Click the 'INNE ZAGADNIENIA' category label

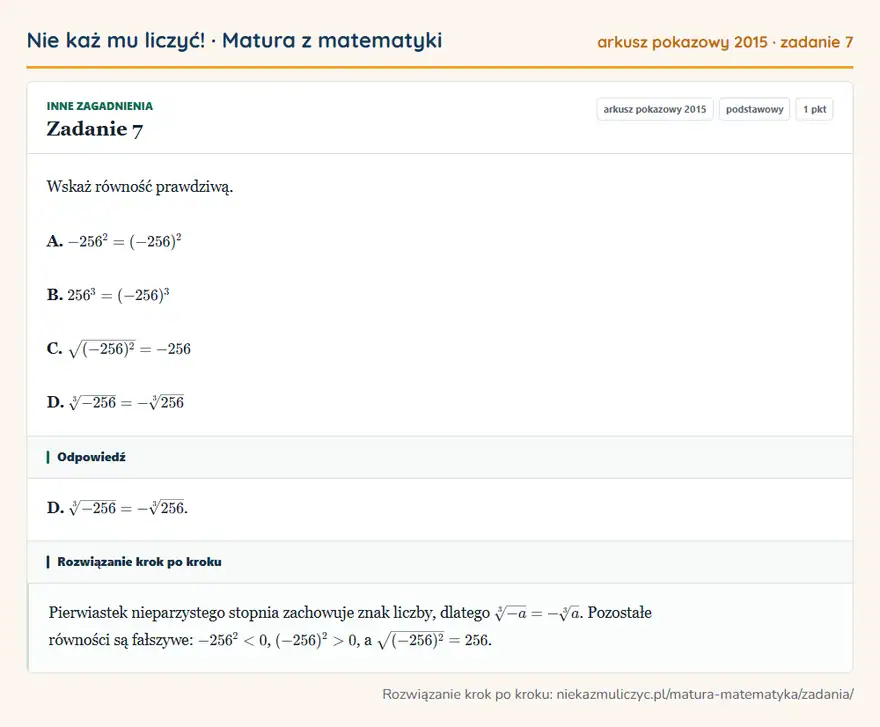coord(100,106)
